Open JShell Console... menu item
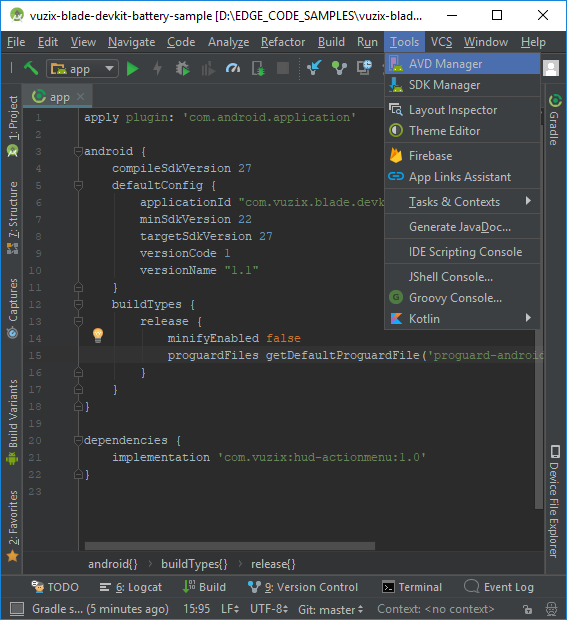This screenshot has width=568, height=621. pyautogui.click(x=462, y=277)
